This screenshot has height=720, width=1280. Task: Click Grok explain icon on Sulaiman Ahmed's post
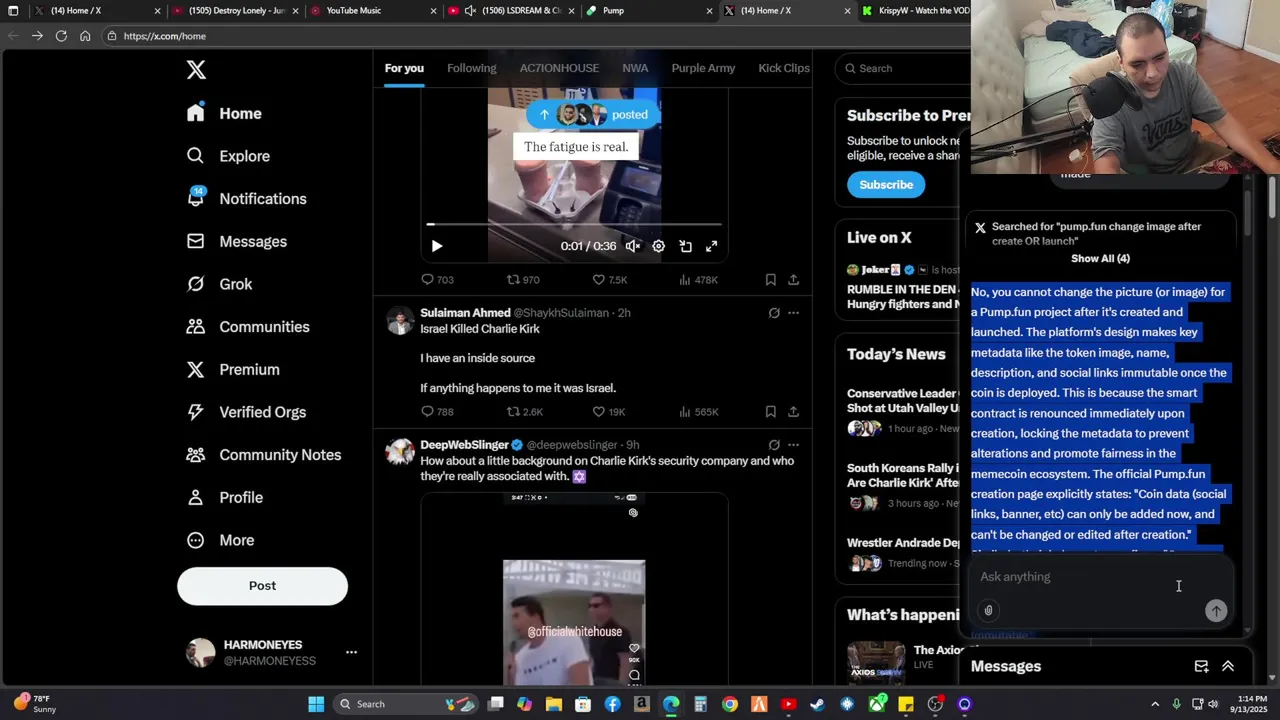click(x=774, y=313)
